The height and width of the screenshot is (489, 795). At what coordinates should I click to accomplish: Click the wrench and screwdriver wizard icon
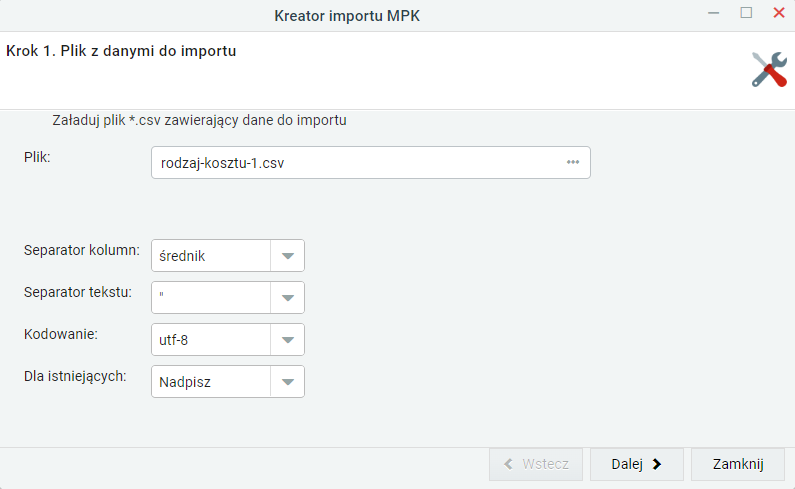[769, 69]
